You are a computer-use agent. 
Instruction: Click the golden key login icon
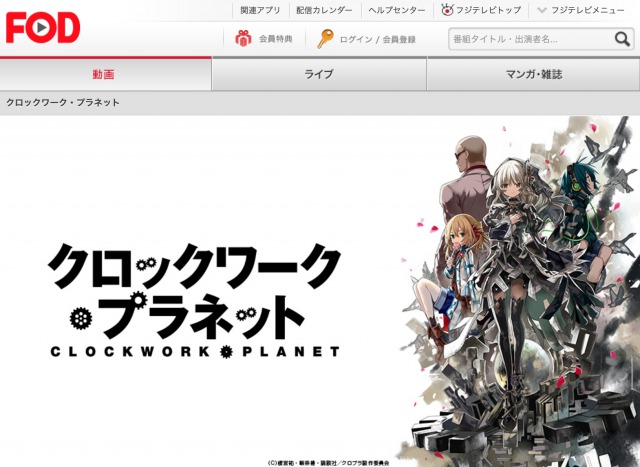325,39
